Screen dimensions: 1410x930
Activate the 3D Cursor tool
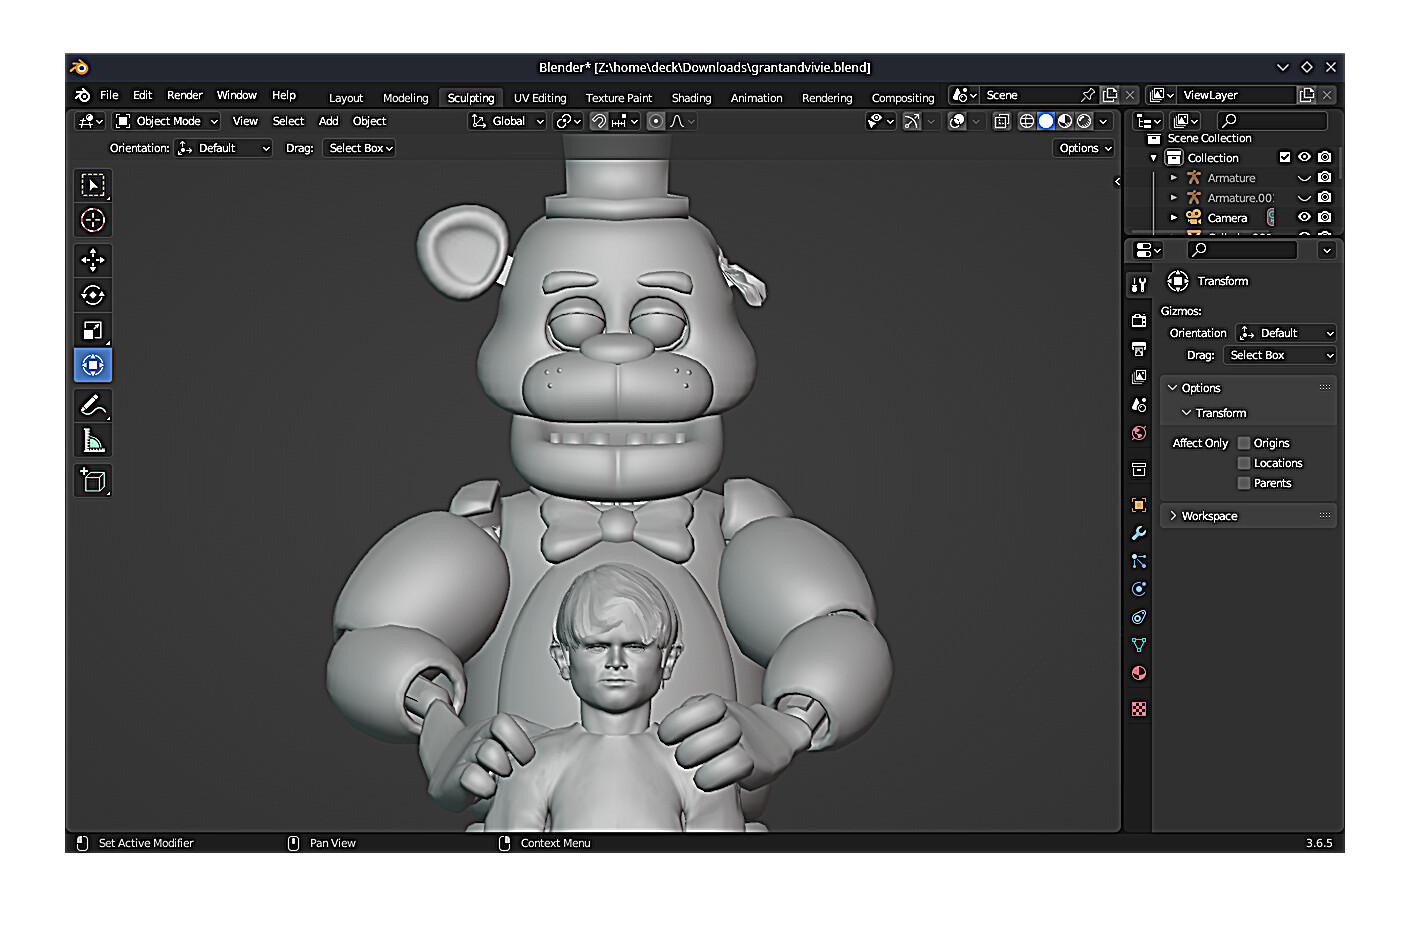[x=93, y=220]
